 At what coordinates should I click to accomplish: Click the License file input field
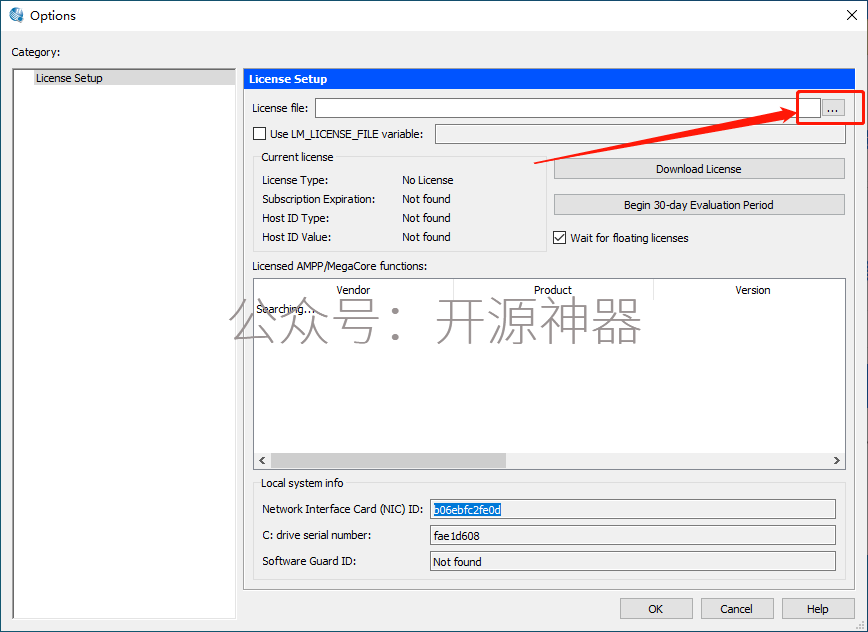coord(567,108)
